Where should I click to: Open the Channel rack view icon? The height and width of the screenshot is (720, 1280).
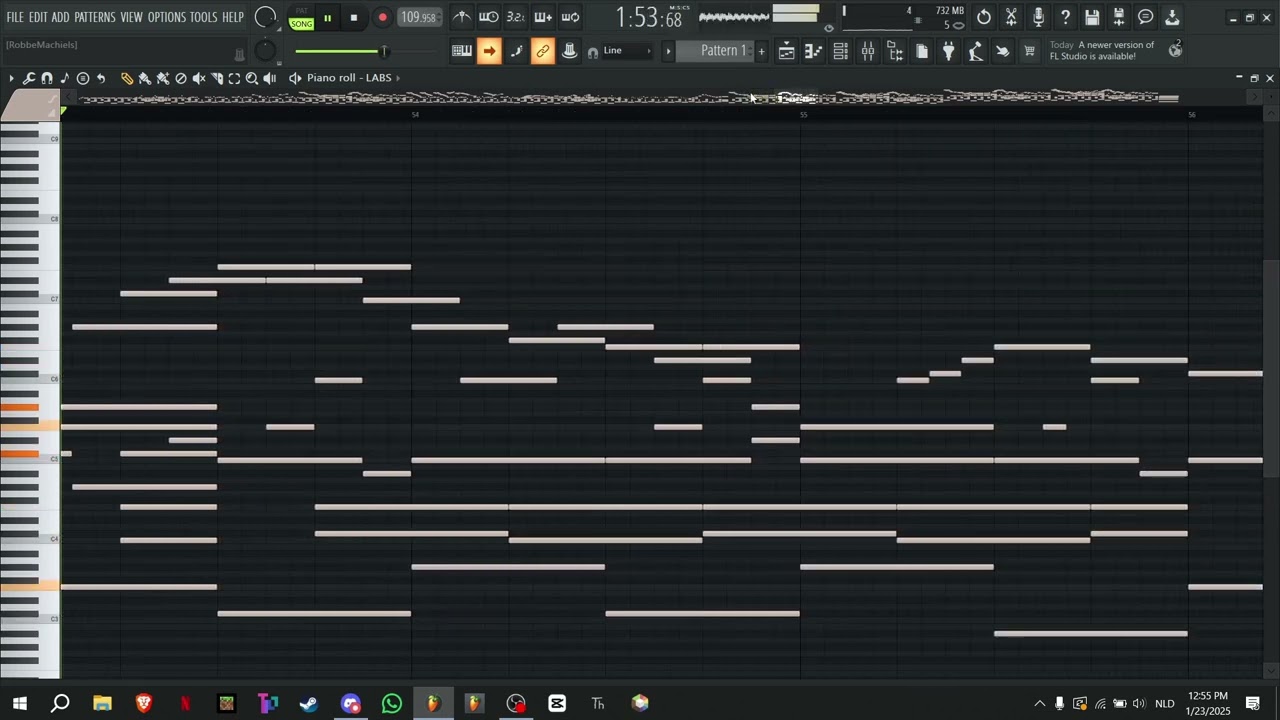840,52
